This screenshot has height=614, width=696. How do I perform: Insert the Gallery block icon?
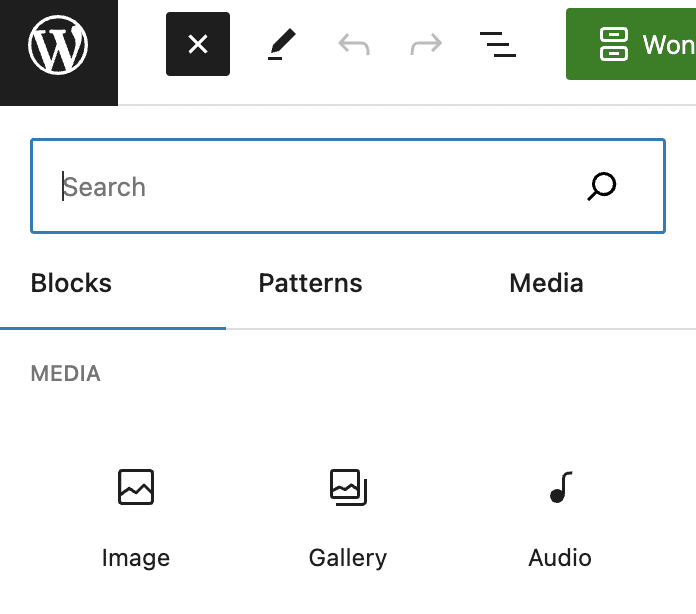348,488
